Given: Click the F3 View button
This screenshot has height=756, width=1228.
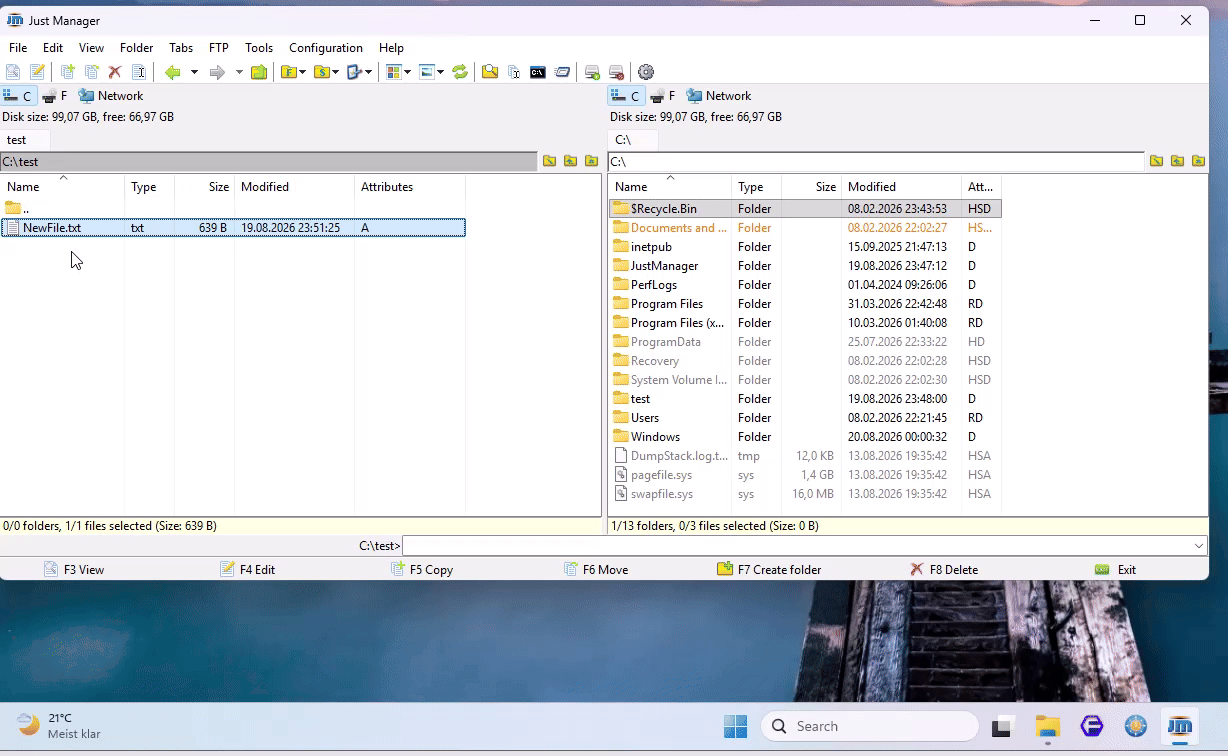Looking at the screenshot, I should [x=74, y=570].
